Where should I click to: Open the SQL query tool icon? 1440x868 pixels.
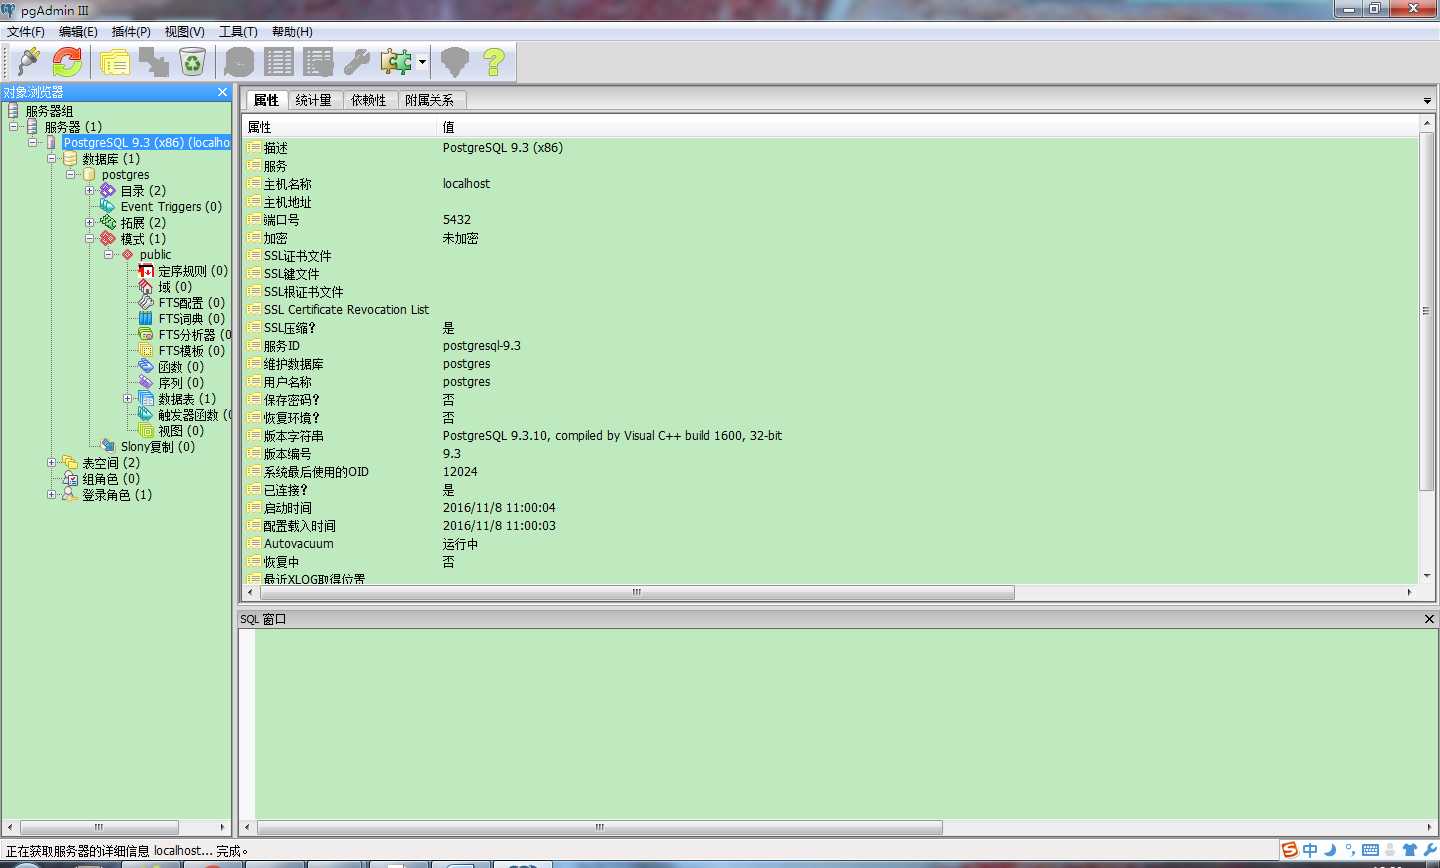point(239,62)
